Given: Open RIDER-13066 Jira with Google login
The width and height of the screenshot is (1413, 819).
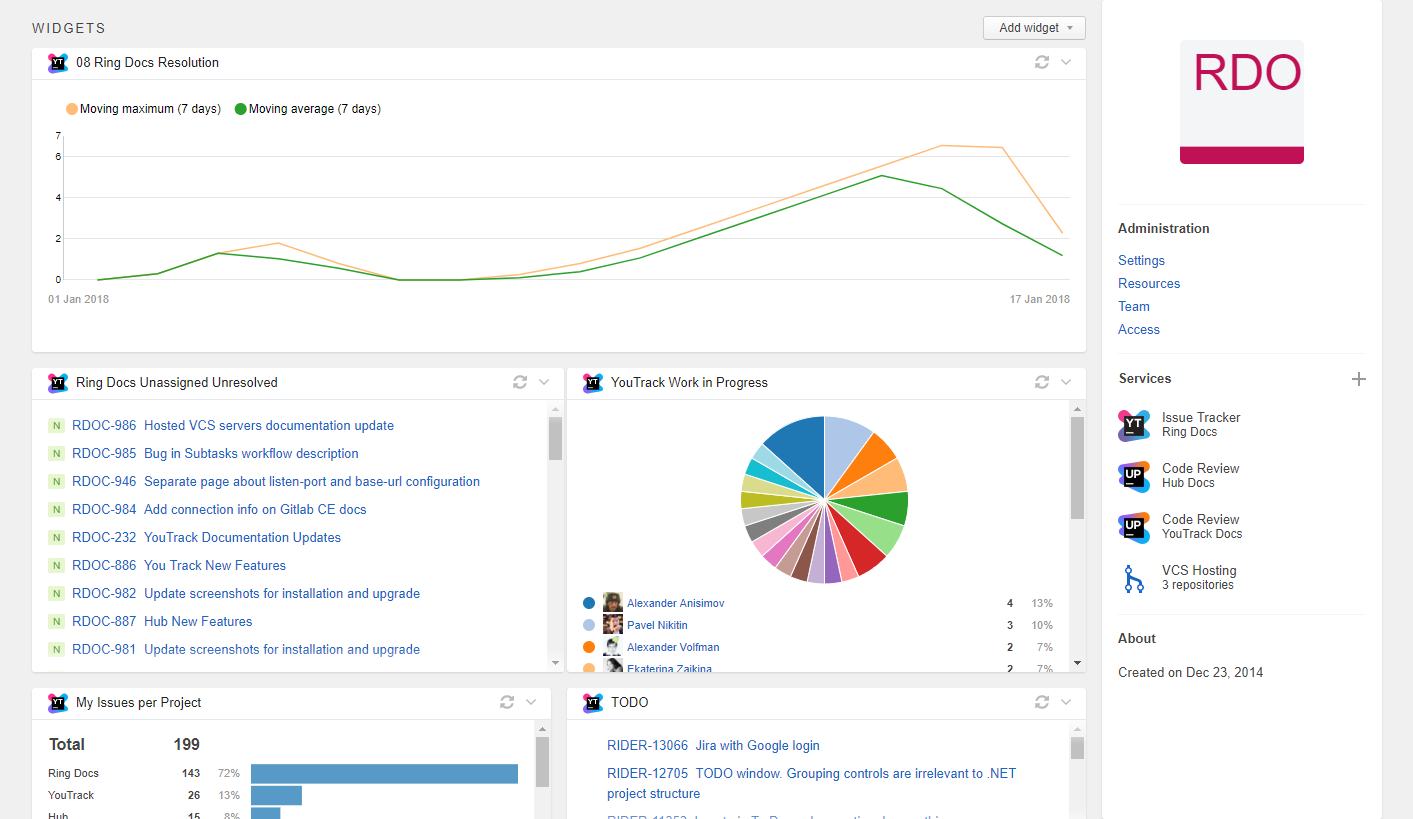Looking at the screenshot, I should click(x=713, y=746).
